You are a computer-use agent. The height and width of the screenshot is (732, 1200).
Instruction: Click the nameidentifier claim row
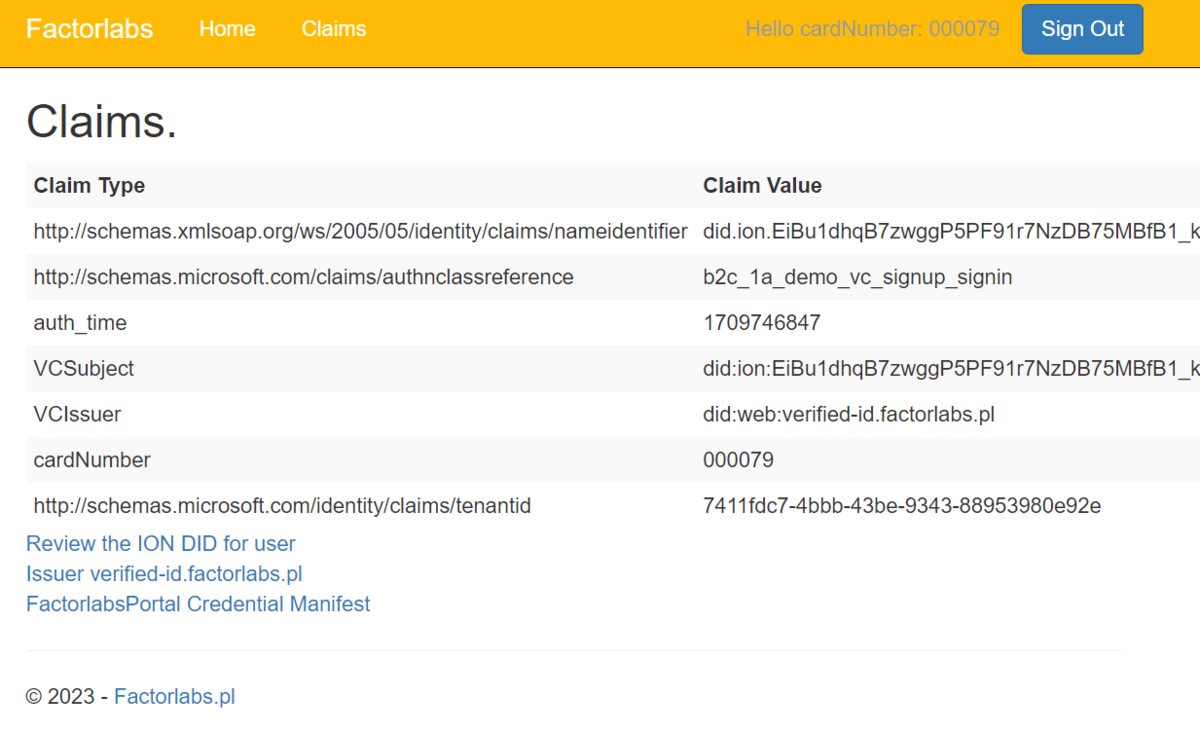[360, 231]
